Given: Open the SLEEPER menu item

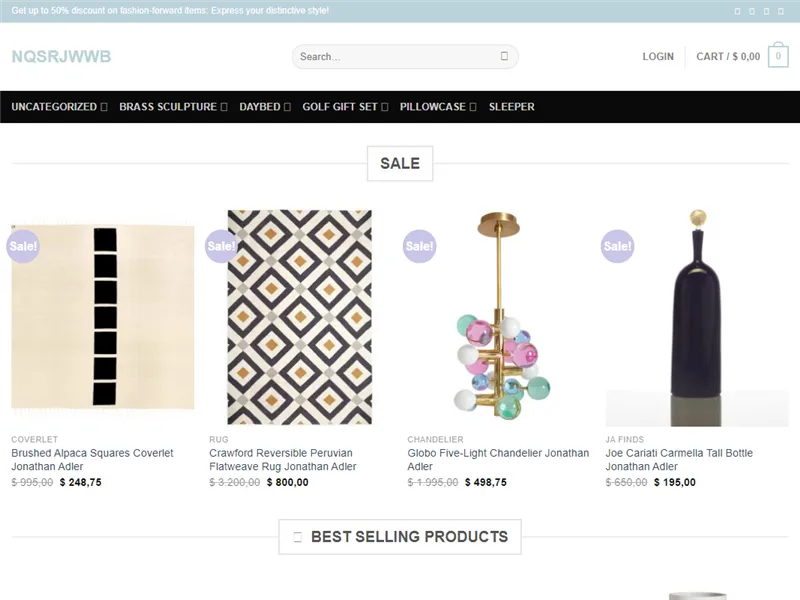Looking at the screenshot, I should (x=511, y=106).
